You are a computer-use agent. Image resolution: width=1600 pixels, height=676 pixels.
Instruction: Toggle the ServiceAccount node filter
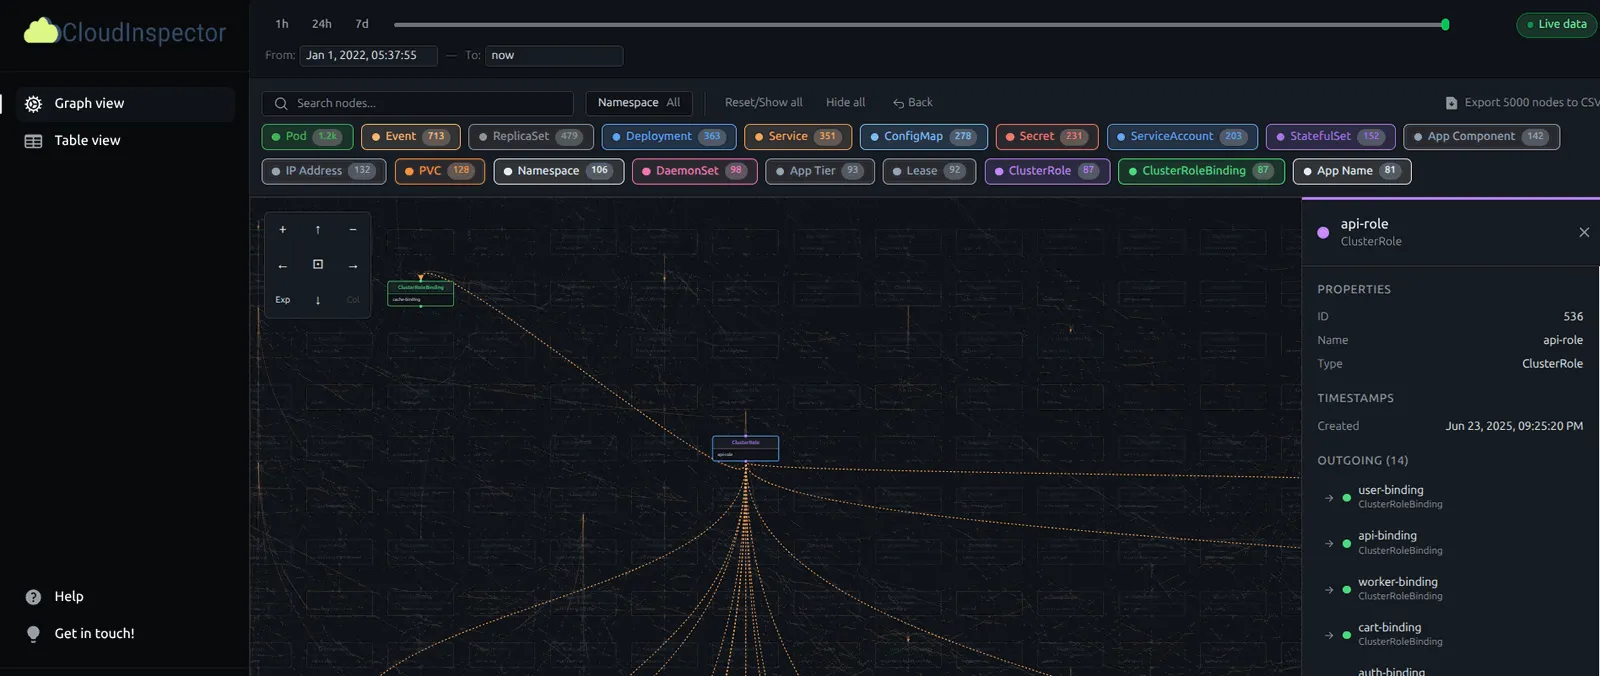(x=1182, y=137)
